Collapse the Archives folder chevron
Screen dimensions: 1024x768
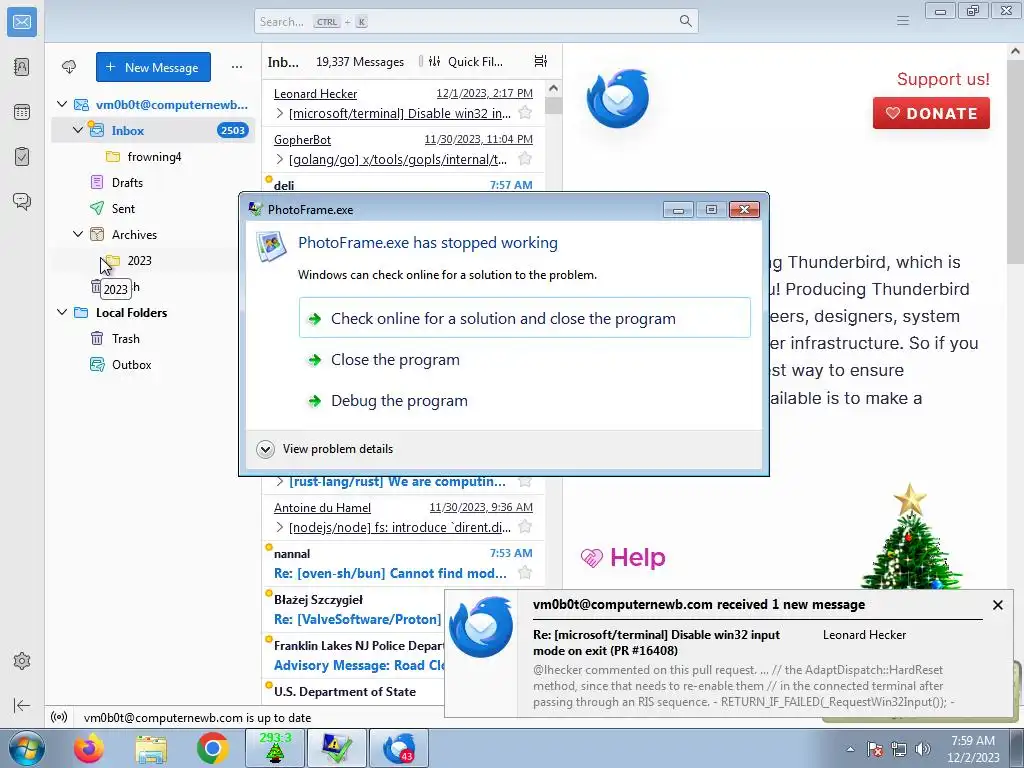pyautogui.click(x=78, y=234)
